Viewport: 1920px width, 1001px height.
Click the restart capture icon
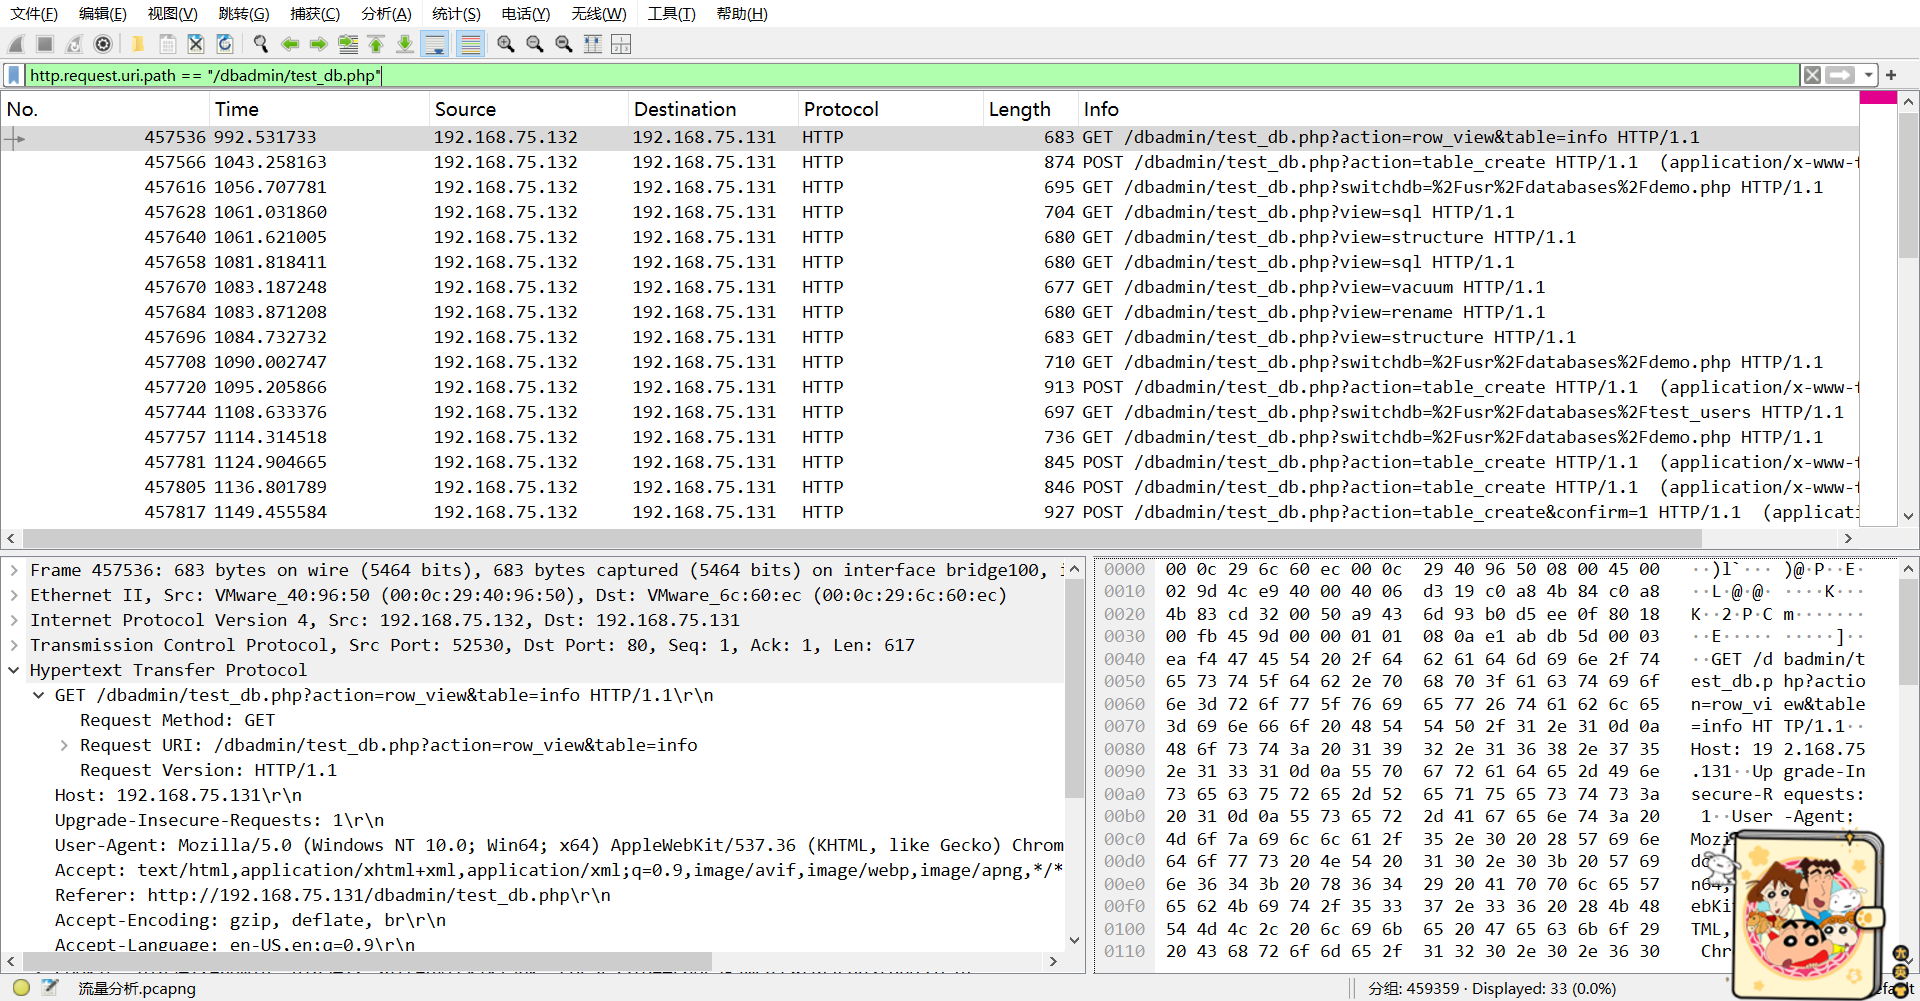74,44
